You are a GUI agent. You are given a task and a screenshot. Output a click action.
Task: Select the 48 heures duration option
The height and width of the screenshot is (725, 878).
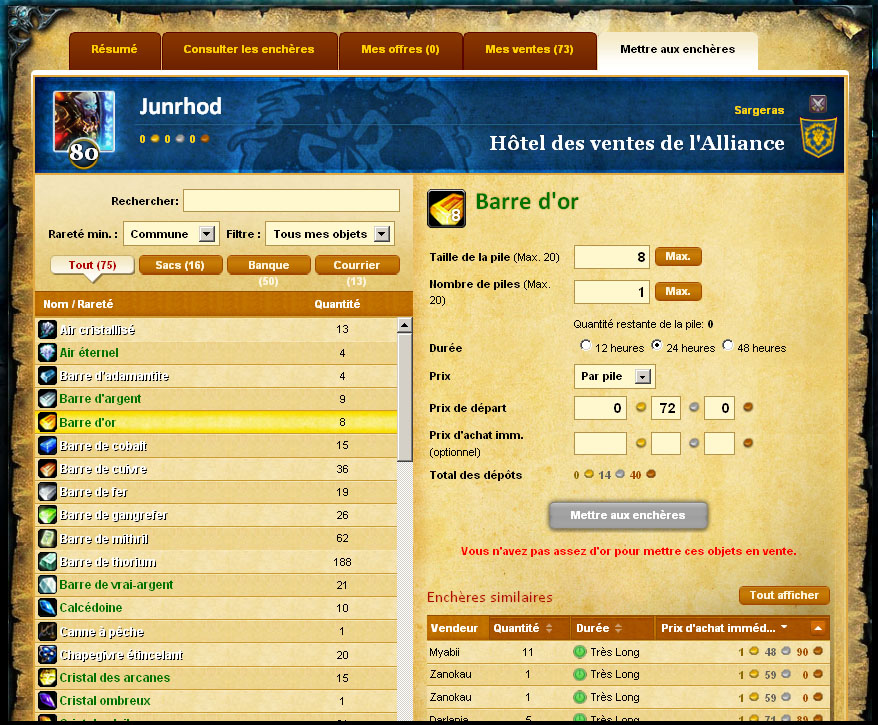[728, 345]
